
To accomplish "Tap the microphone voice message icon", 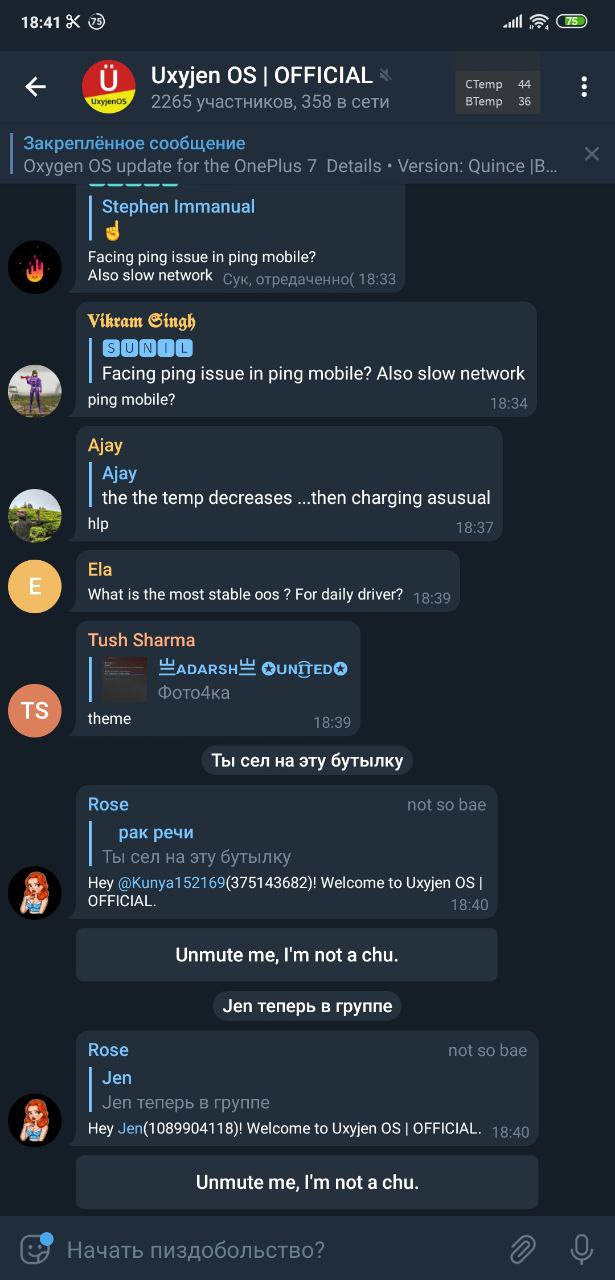I will [581, 1249].
